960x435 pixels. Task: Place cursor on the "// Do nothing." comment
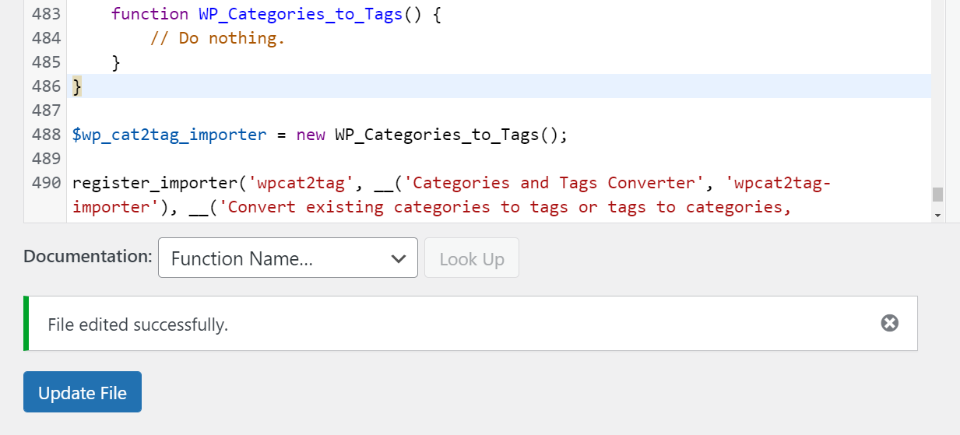click(x=217, y=39)
